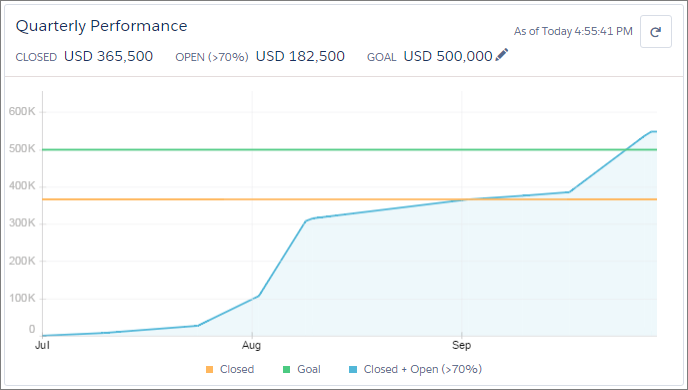Click the GOAL label

pos(382,57)
